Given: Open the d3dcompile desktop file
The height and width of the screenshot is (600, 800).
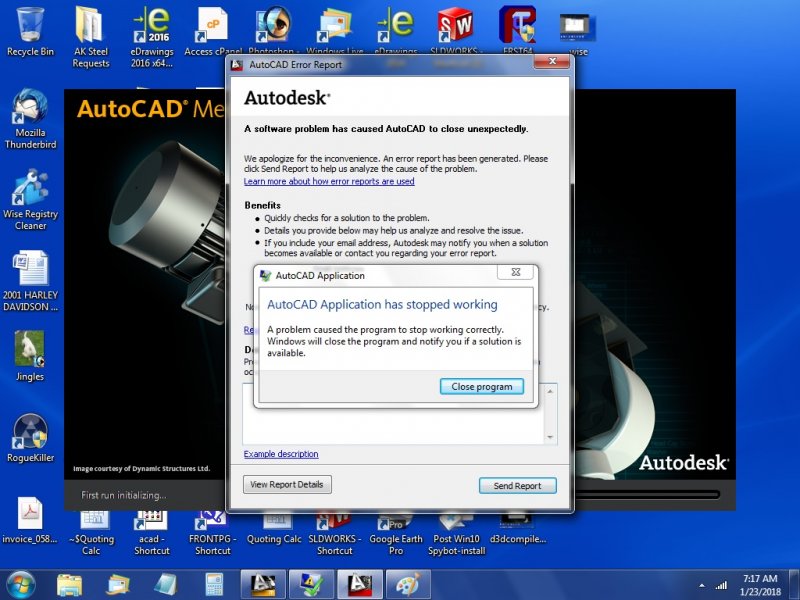Looking at the screenshot, I should point(518,530).
